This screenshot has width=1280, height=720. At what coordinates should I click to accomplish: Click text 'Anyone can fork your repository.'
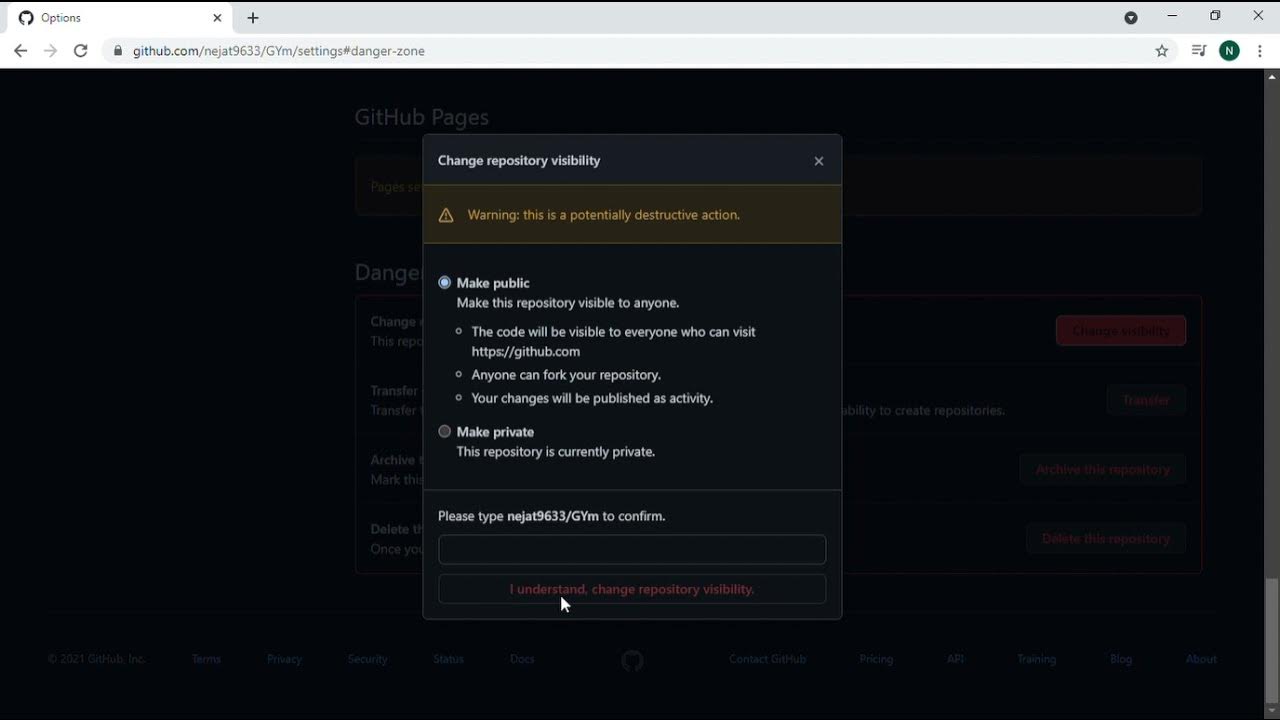[x=566, y=375]
